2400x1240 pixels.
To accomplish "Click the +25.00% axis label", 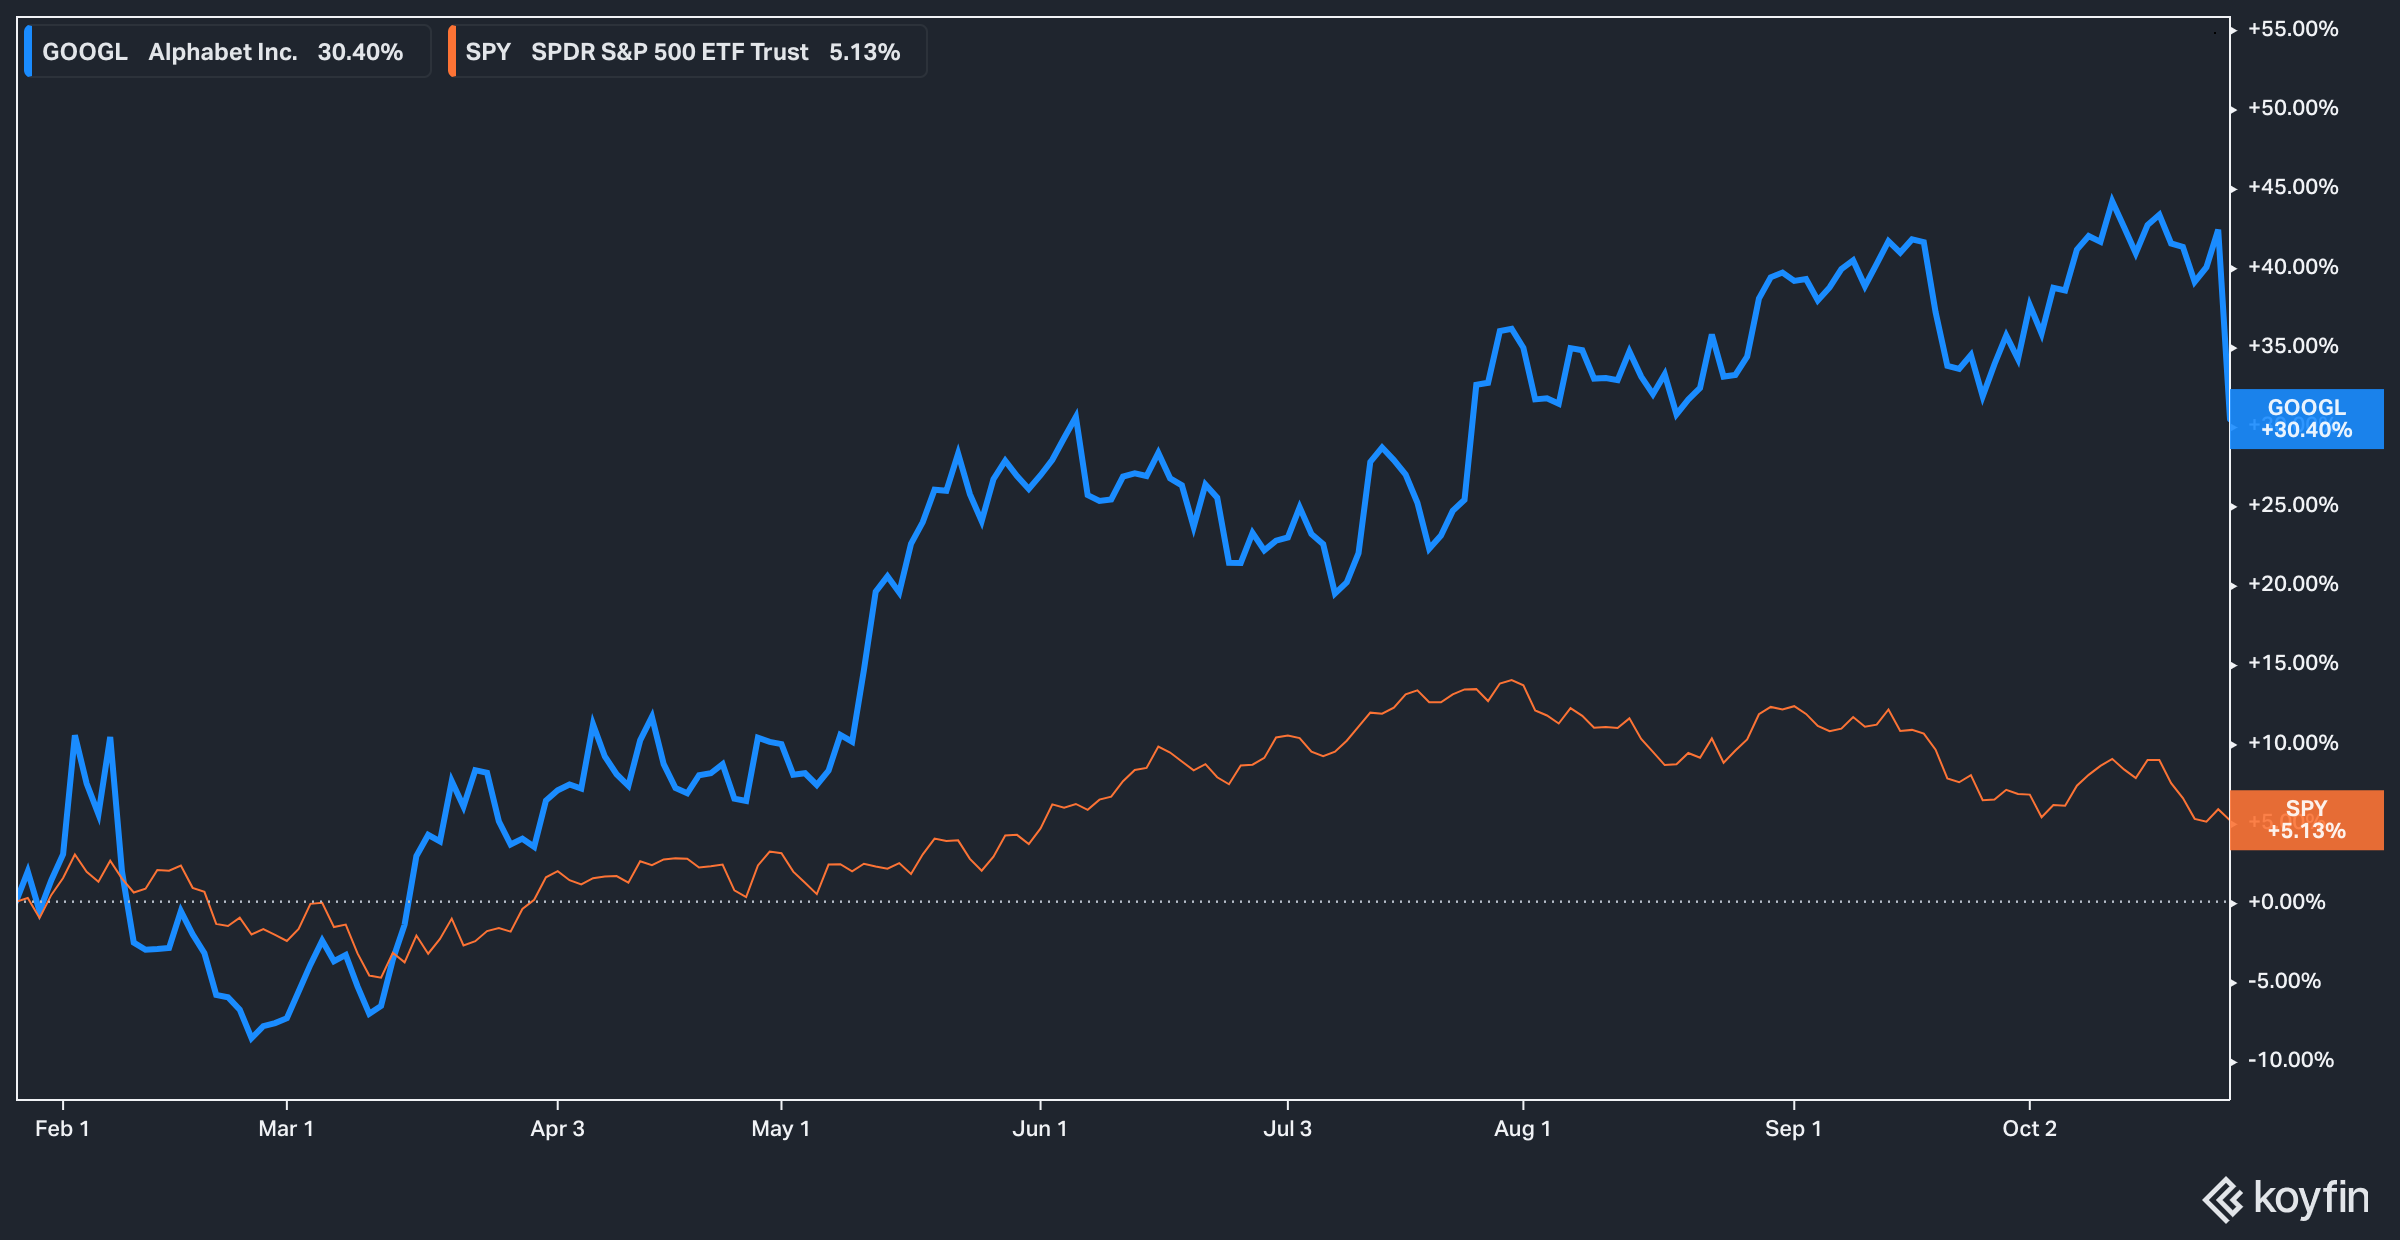I will point(2293,505).
